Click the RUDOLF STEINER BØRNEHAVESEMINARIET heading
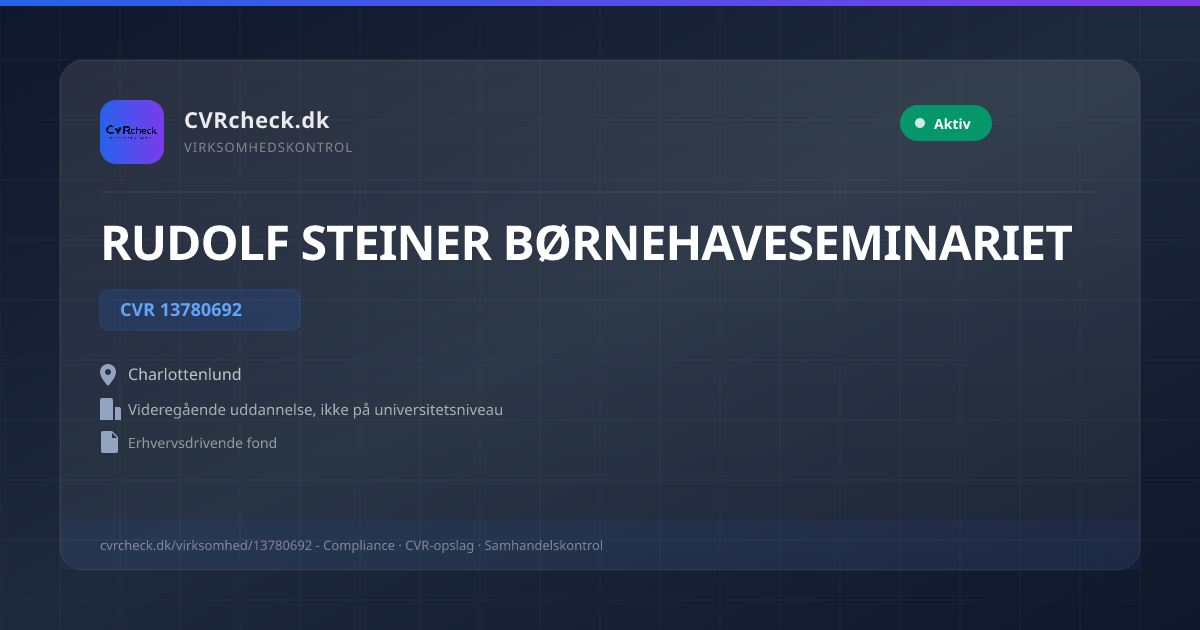 click(586, 244)
